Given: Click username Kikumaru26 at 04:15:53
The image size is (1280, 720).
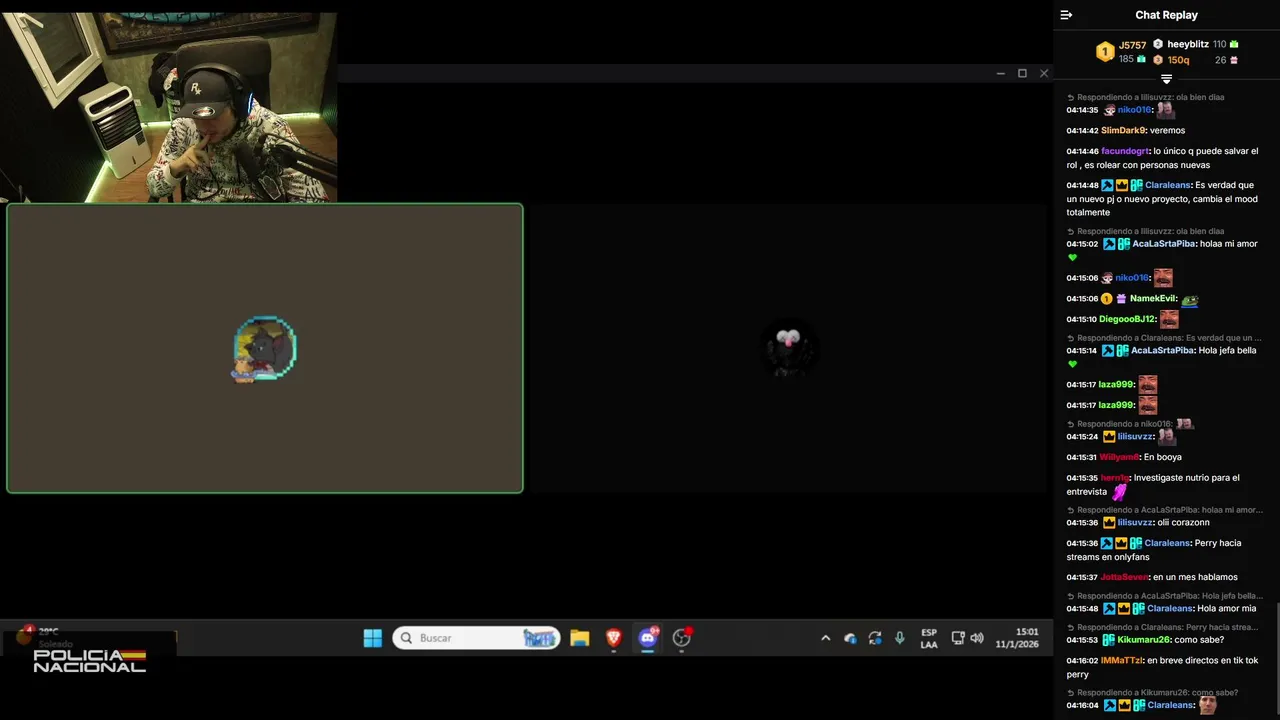Looking at the screenshot, I should [x=1144, y=640].
